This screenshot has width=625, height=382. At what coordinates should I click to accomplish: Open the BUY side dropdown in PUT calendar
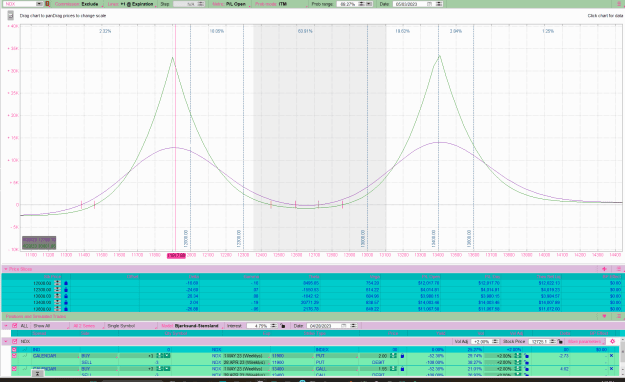pos(99,356)
